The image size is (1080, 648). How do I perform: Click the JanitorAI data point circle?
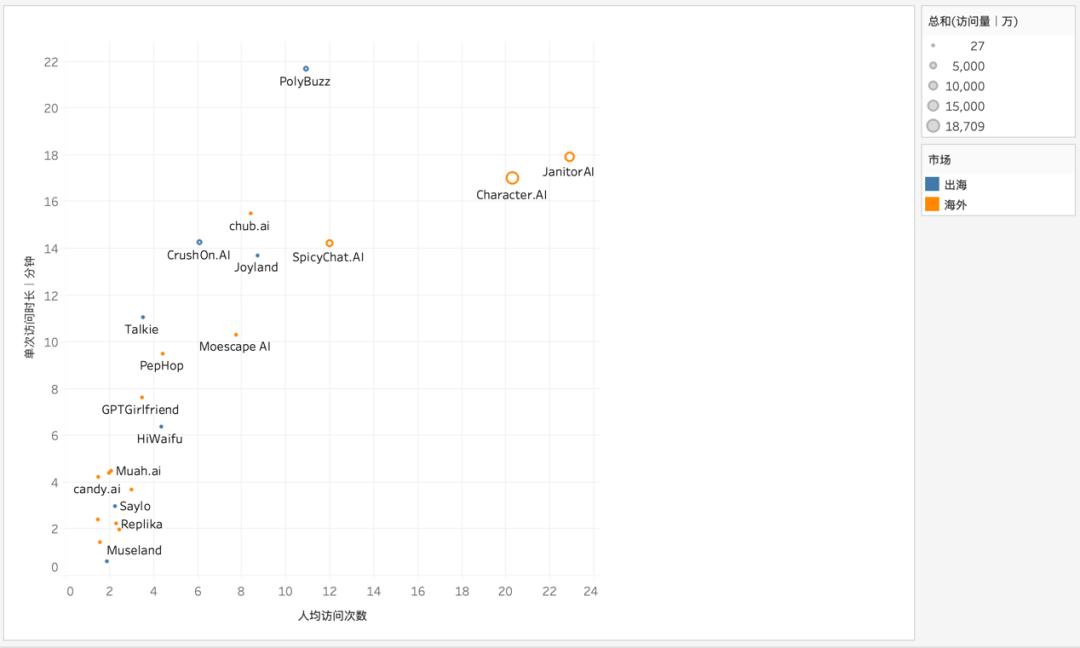569,157
